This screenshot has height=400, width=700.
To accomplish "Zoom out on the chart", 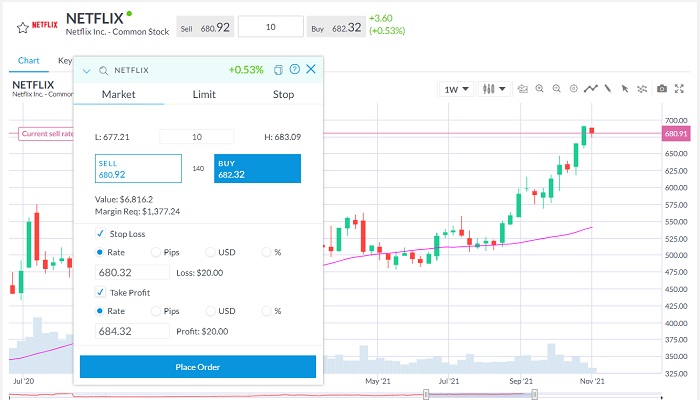I will tap(557, 88).
